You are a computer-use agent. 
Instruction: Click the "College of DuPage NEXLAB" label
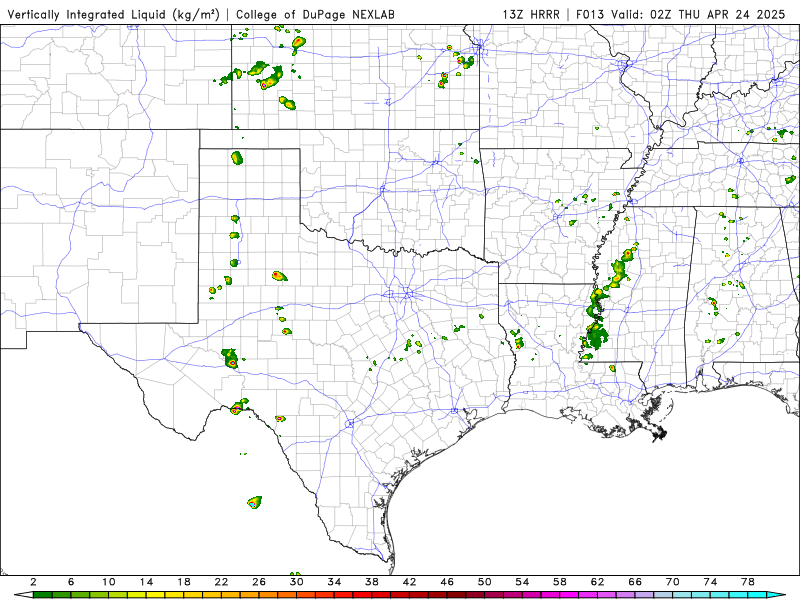pyautogui.click(x=315, y=15)
